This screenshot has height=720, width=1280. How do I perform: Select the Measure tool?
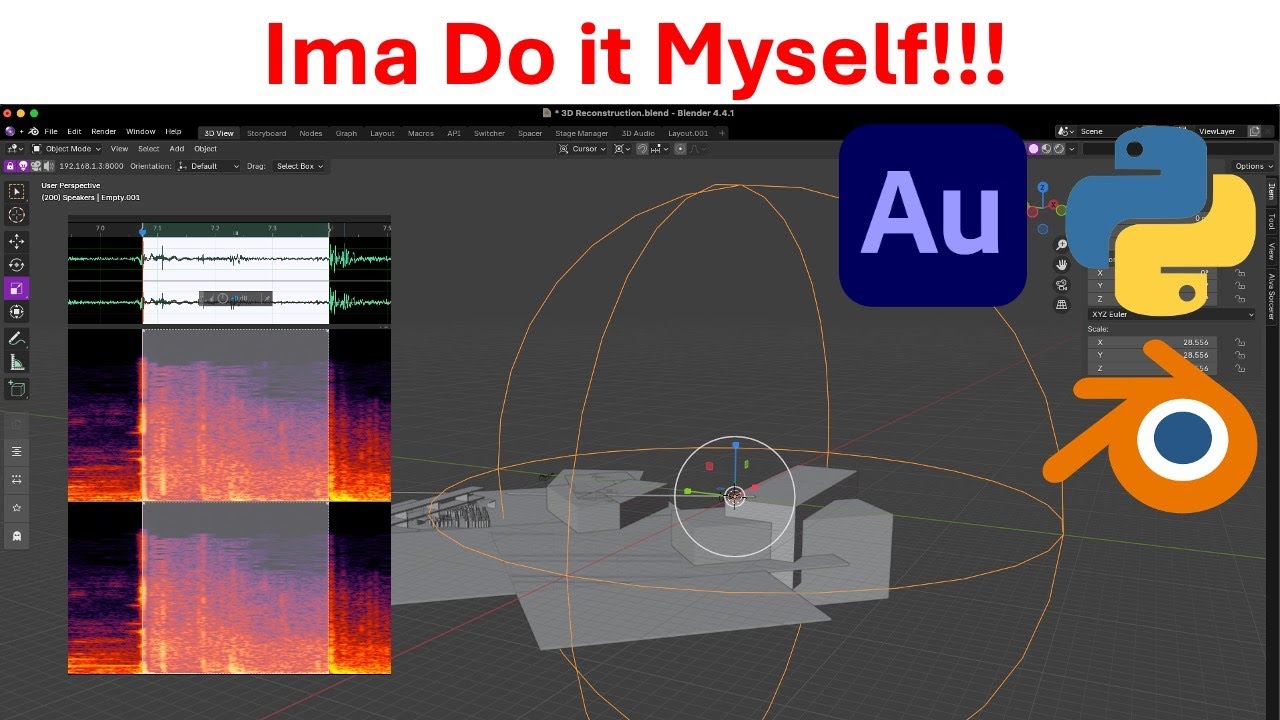click(x=17, y=362)
